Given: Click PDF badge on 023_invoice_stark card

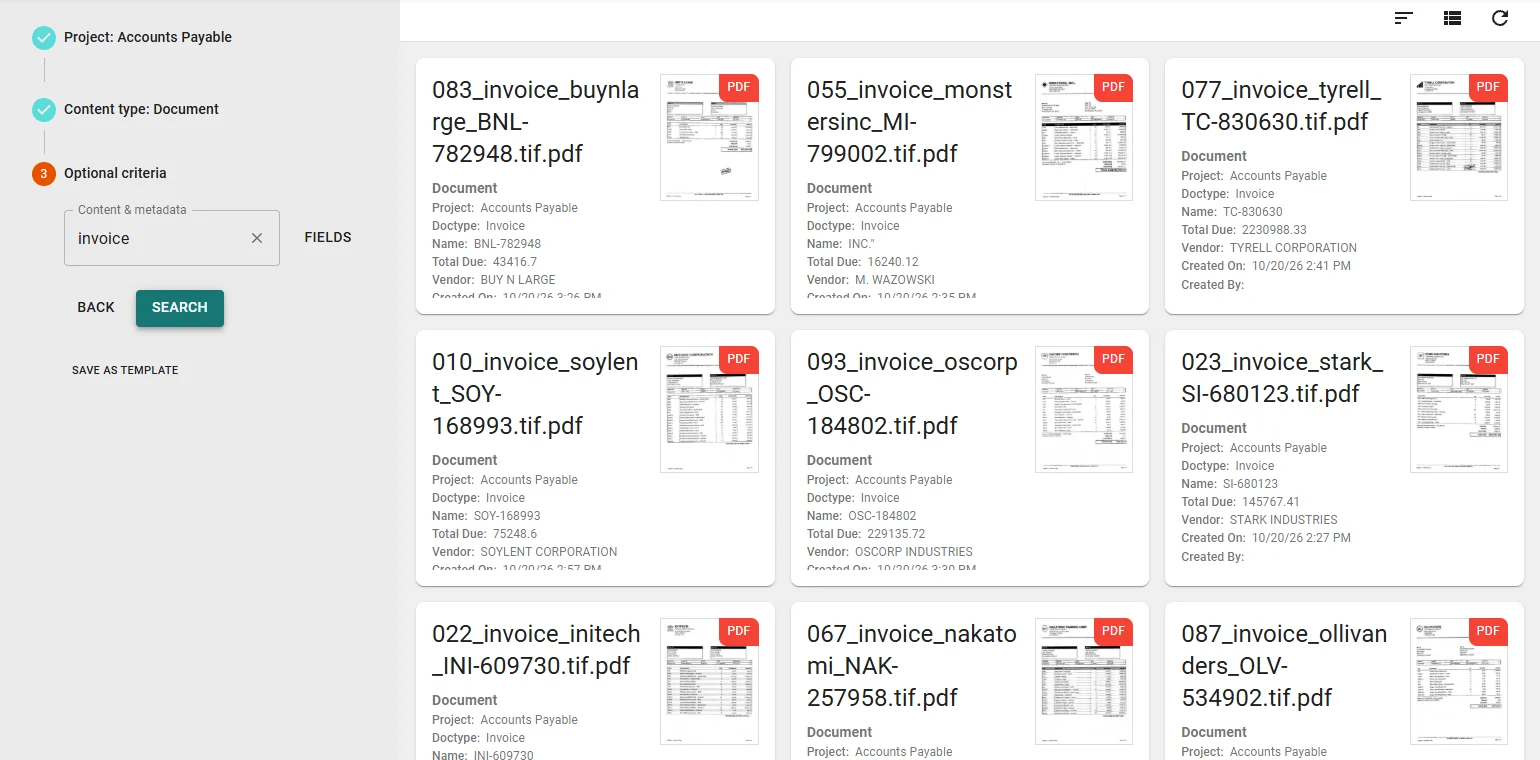Looking at the screenshot, I should (1488, 359).
